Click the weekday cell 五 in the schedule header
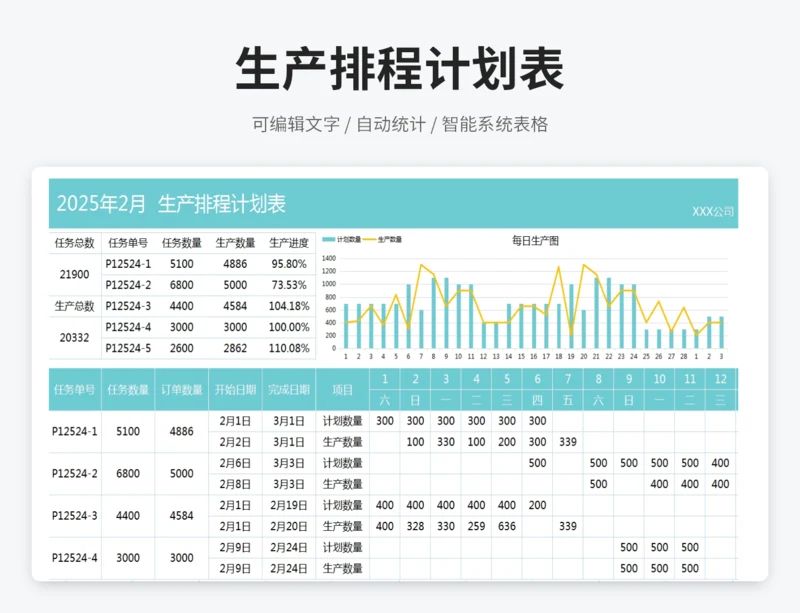800x613 pixels. 568,401
